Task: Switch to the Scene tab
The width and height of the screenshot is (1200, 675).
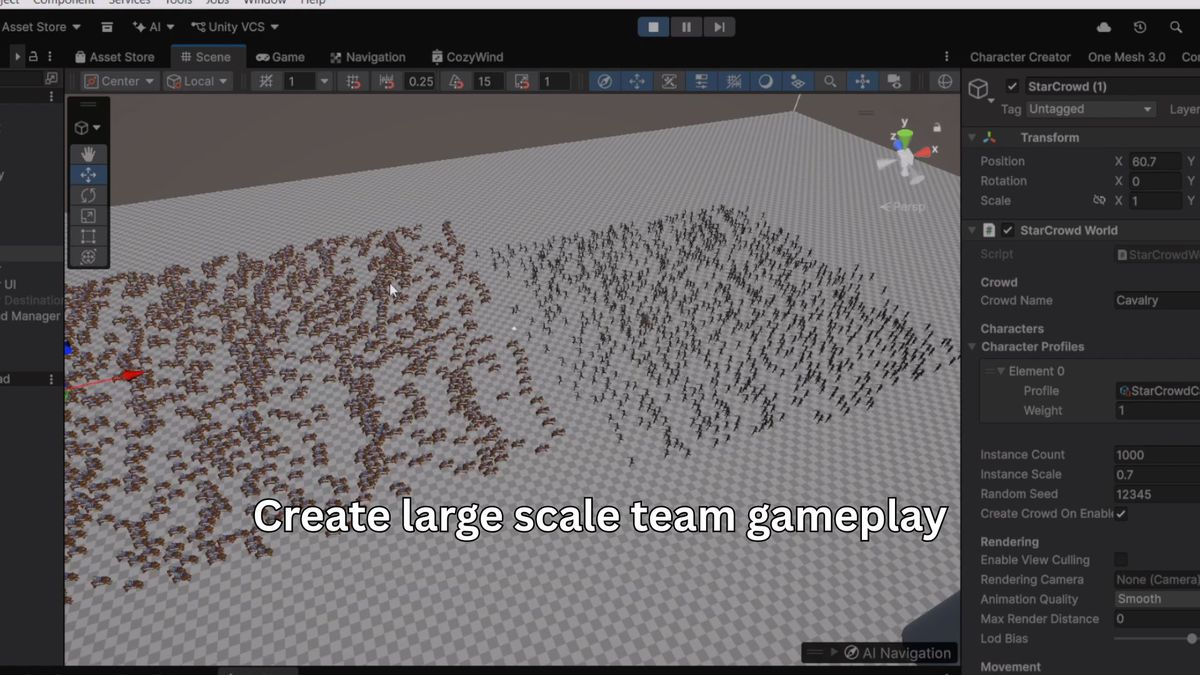Action: [x=205, y=57]
